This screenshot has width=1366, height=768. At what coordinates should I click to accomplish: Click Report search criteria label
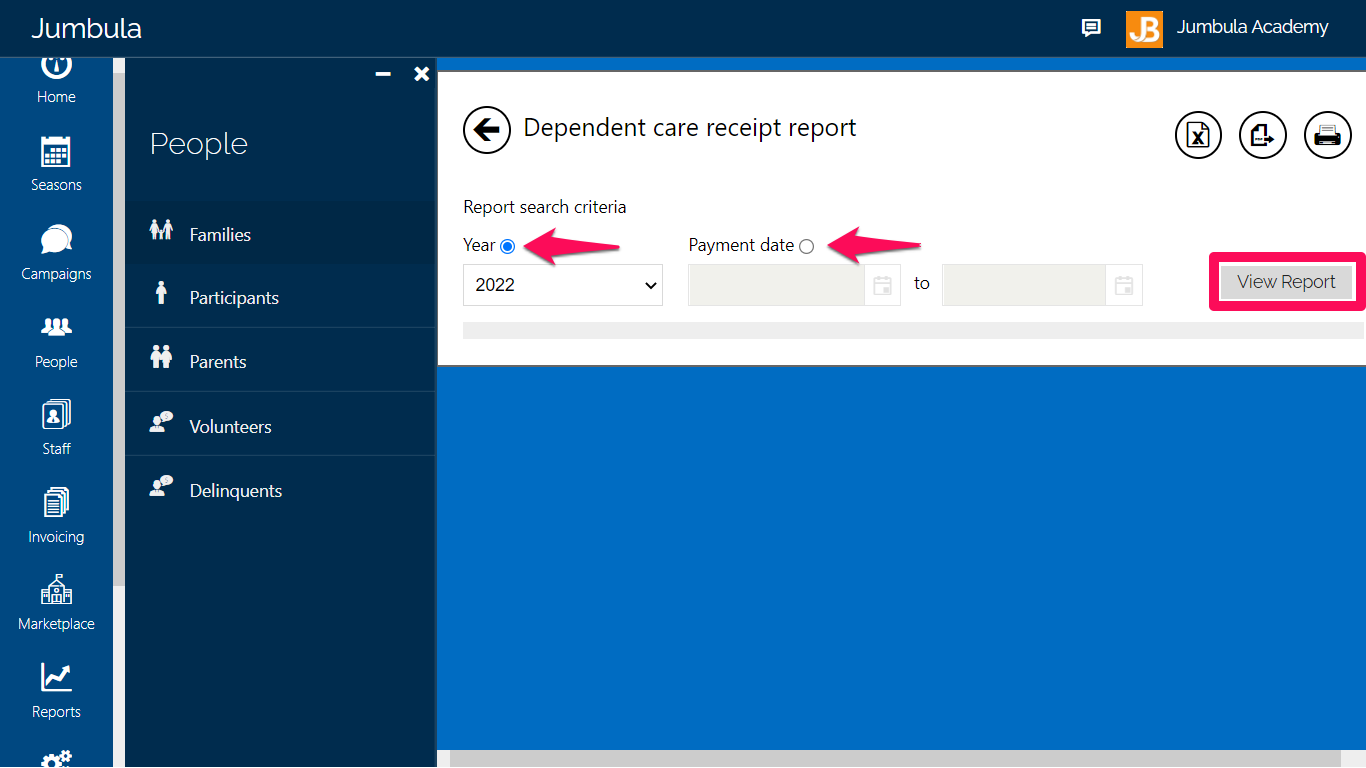click(545, 207)
